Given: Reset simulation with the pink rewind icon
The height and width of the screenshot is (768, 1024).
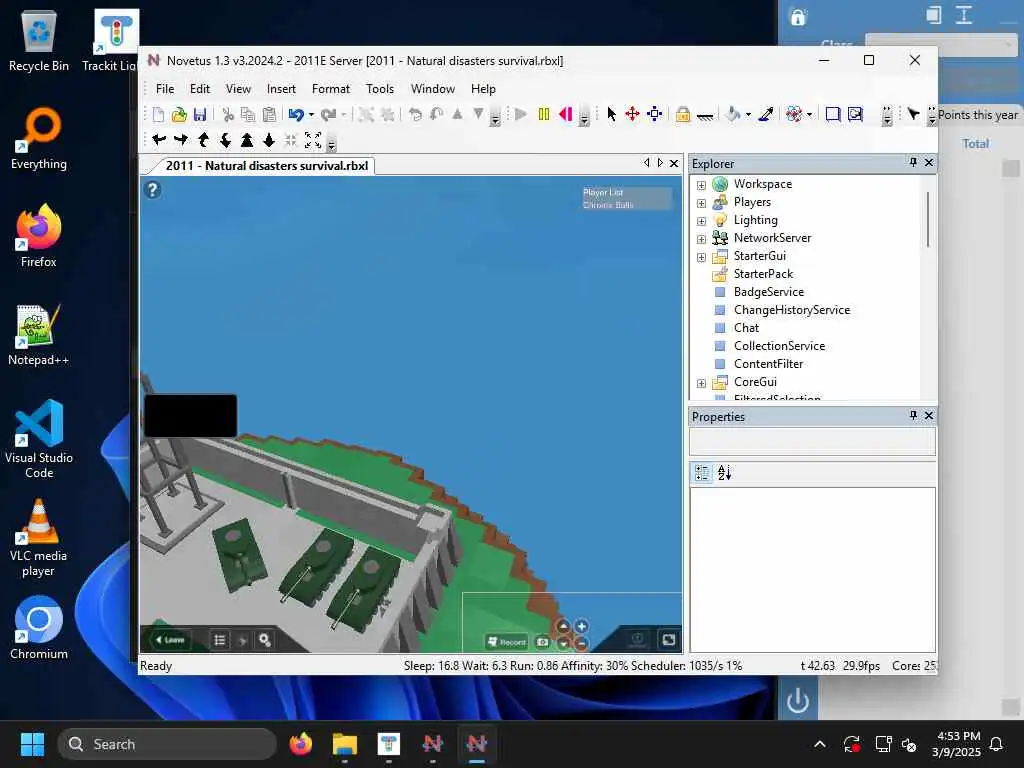Looking at the screenshot, I should click(566, 114).
